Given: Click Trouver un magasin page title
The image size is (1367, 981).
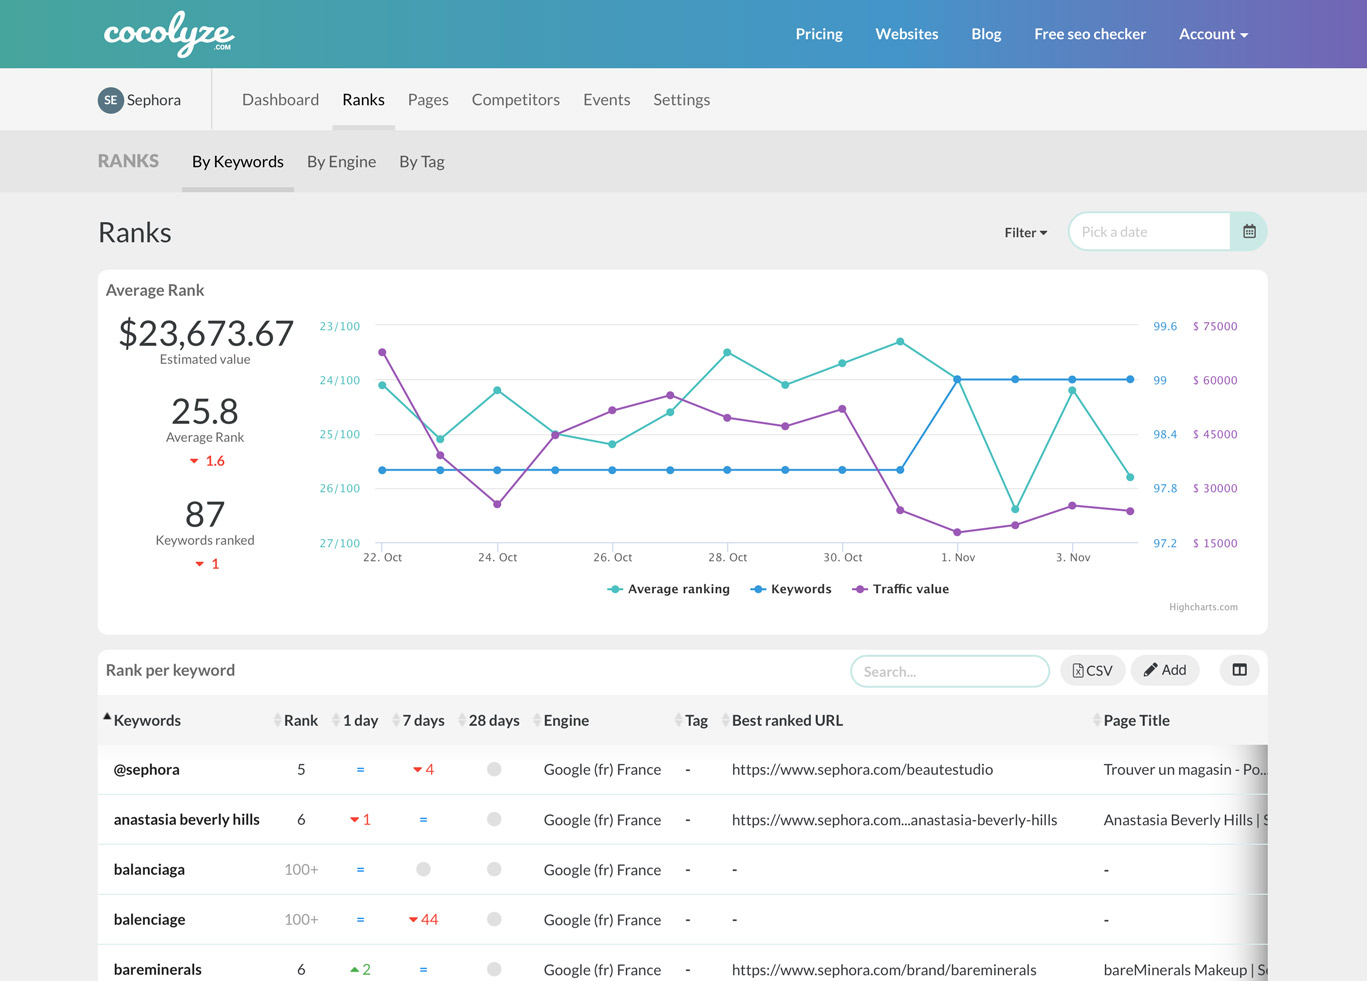Looking at the screenshot, I should [x=1185, y=770].
